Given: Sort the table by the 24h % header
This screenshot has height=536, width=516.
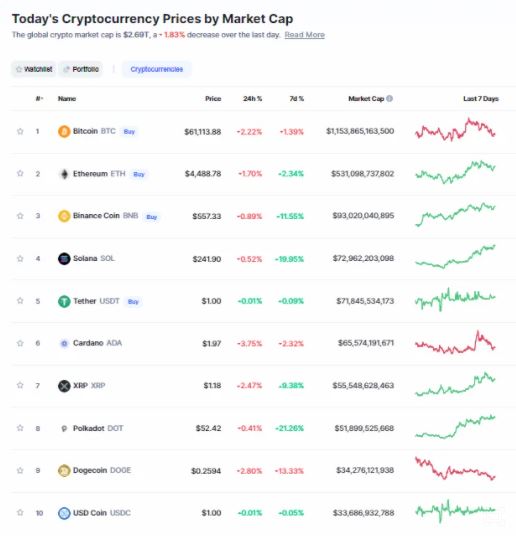Looking at the screenshot, I should pos(252,99).
